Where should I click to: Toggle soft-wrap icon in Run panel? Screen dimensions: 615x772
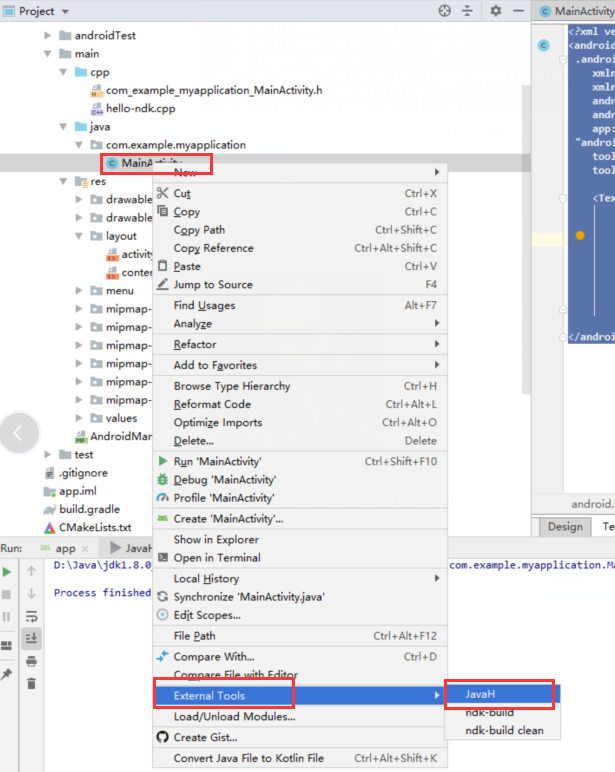[32, 616]
